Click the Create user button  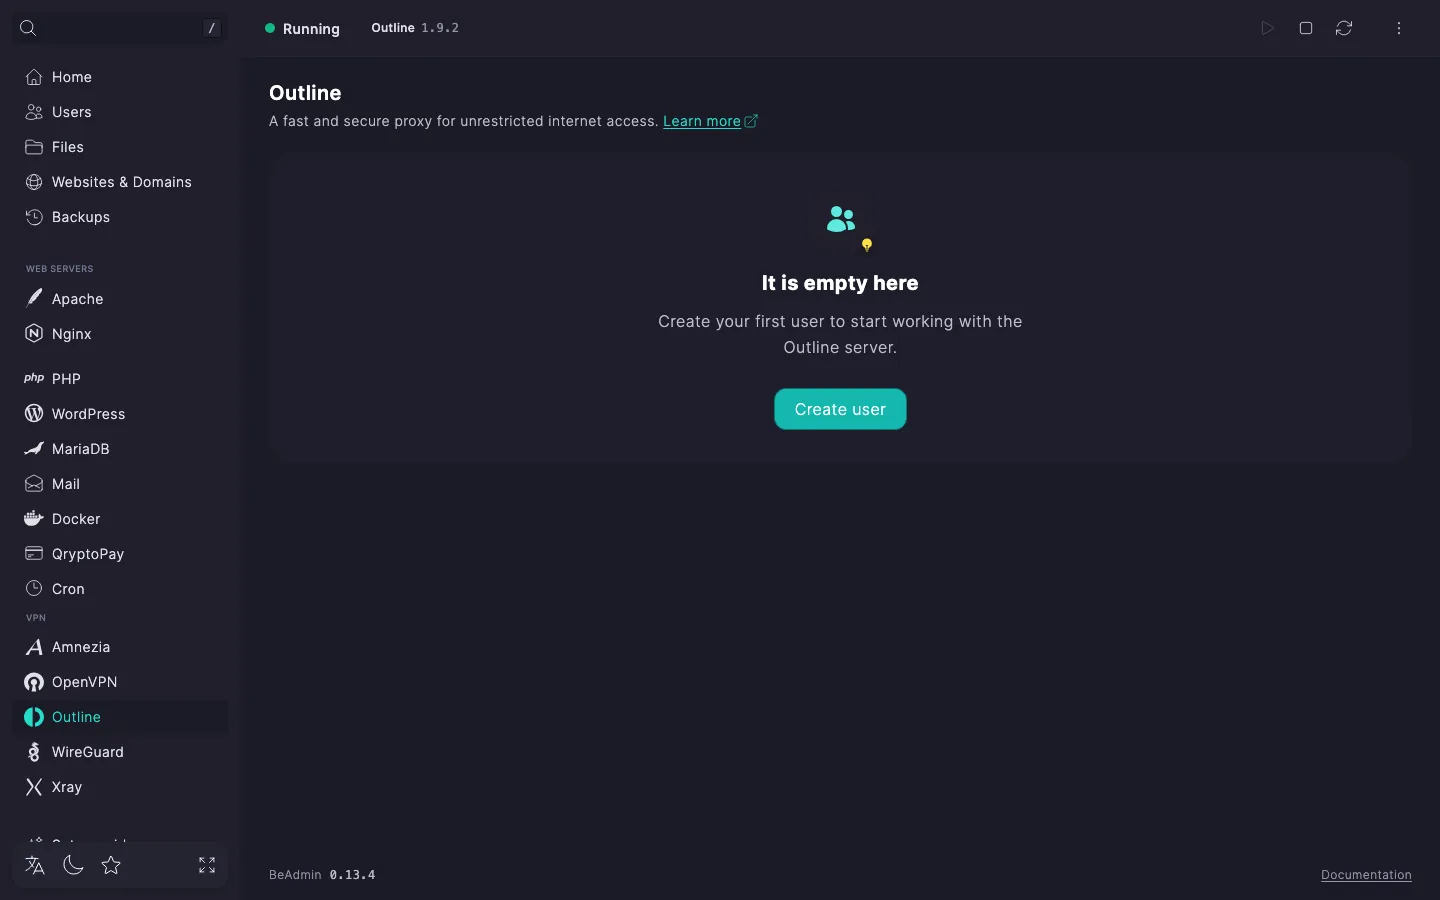coord(840,409)
